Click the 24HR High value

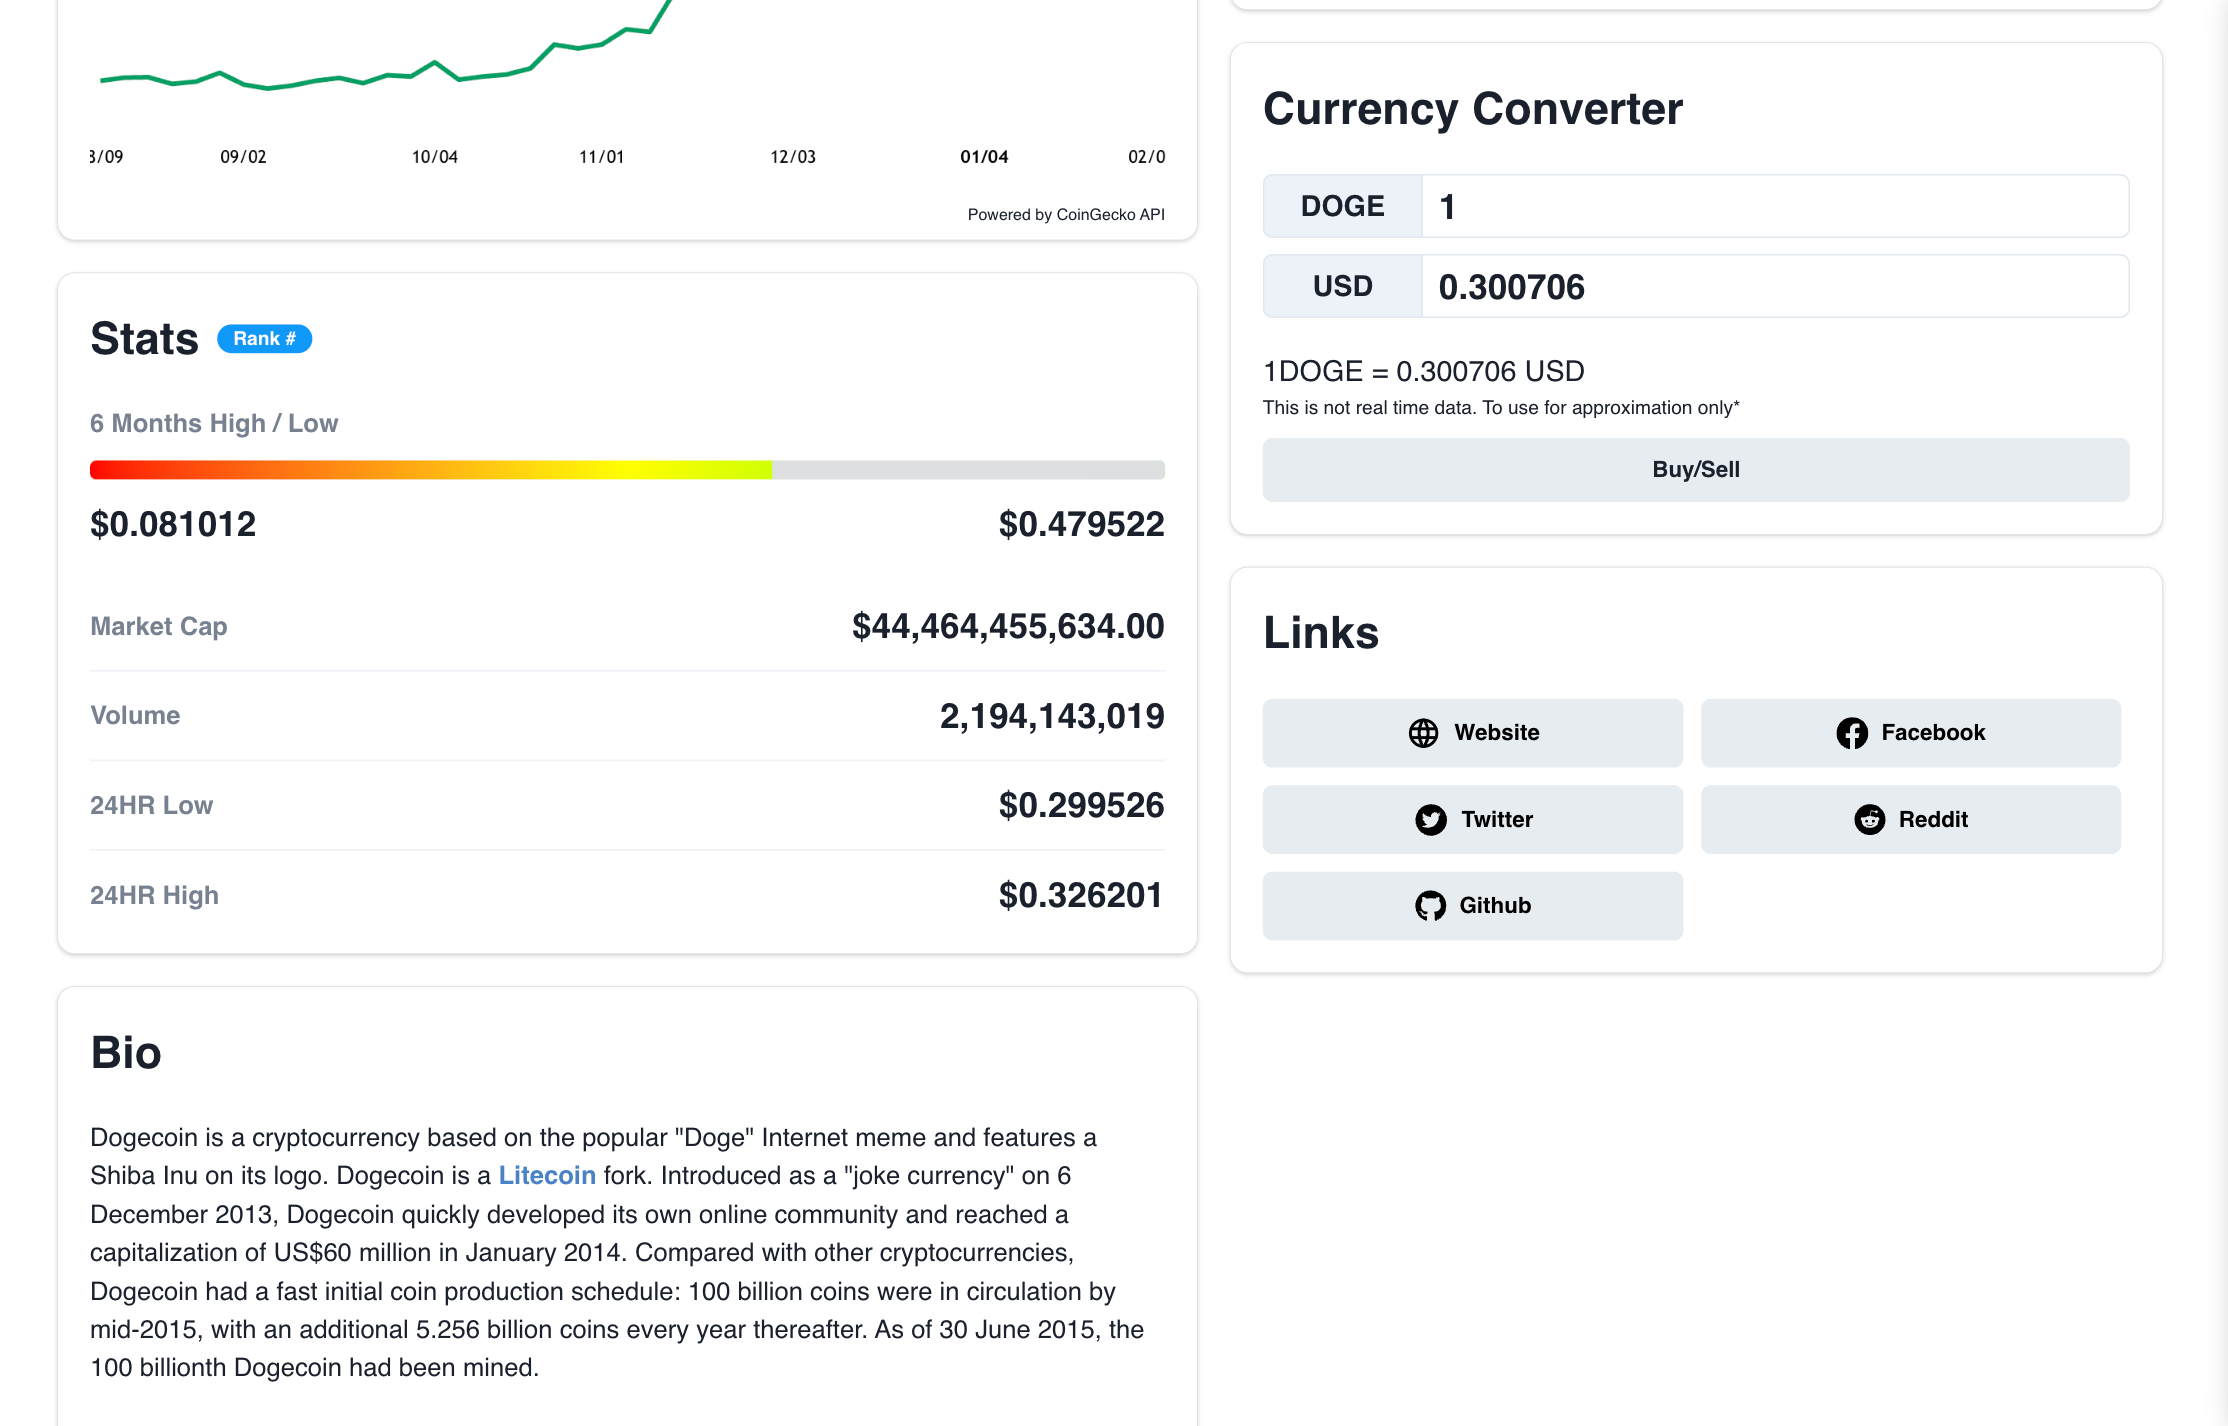[1080, 896]
